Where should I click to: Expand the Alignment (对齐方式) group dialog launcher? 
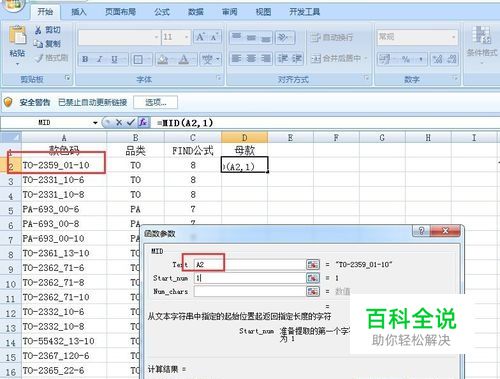coord(366,78)
